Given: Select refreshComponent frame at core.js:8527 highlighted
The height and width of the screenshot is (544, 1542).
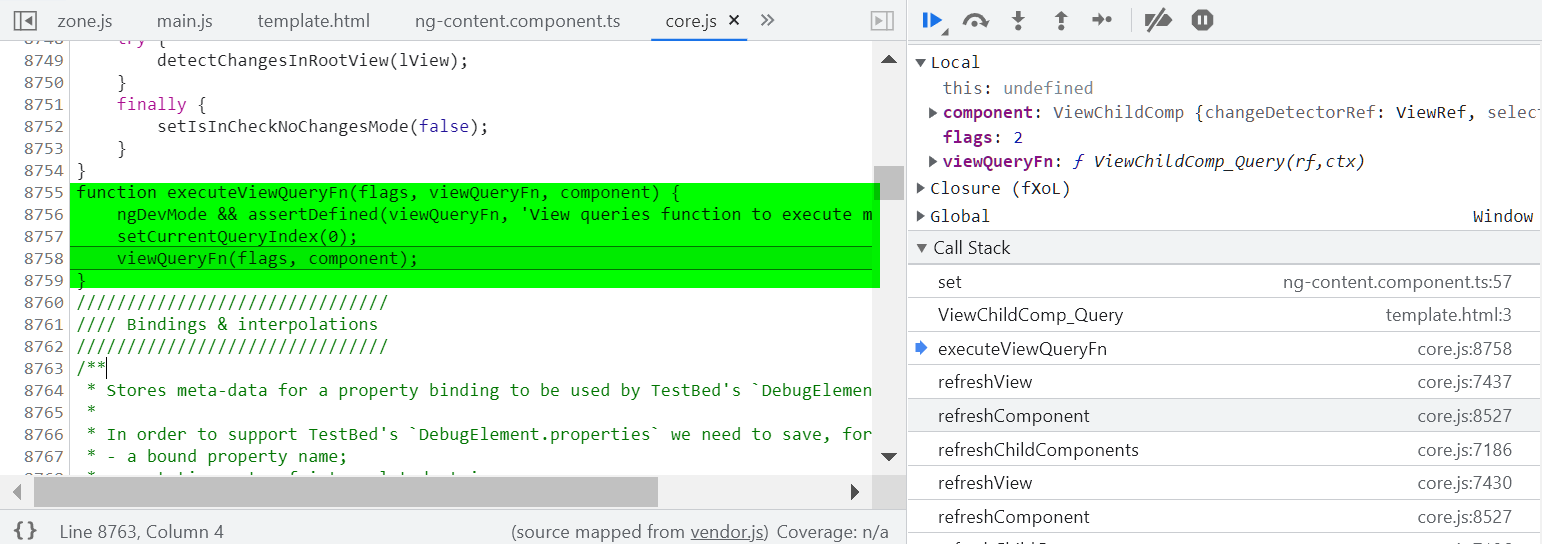Looking at the screenshot, I should (x=1225, y=416).
